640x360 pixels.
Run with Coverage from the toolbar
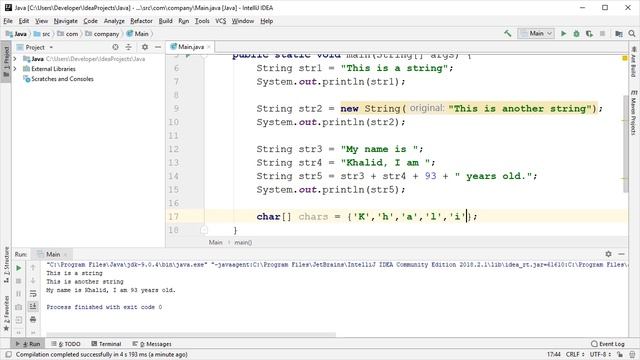589,33
